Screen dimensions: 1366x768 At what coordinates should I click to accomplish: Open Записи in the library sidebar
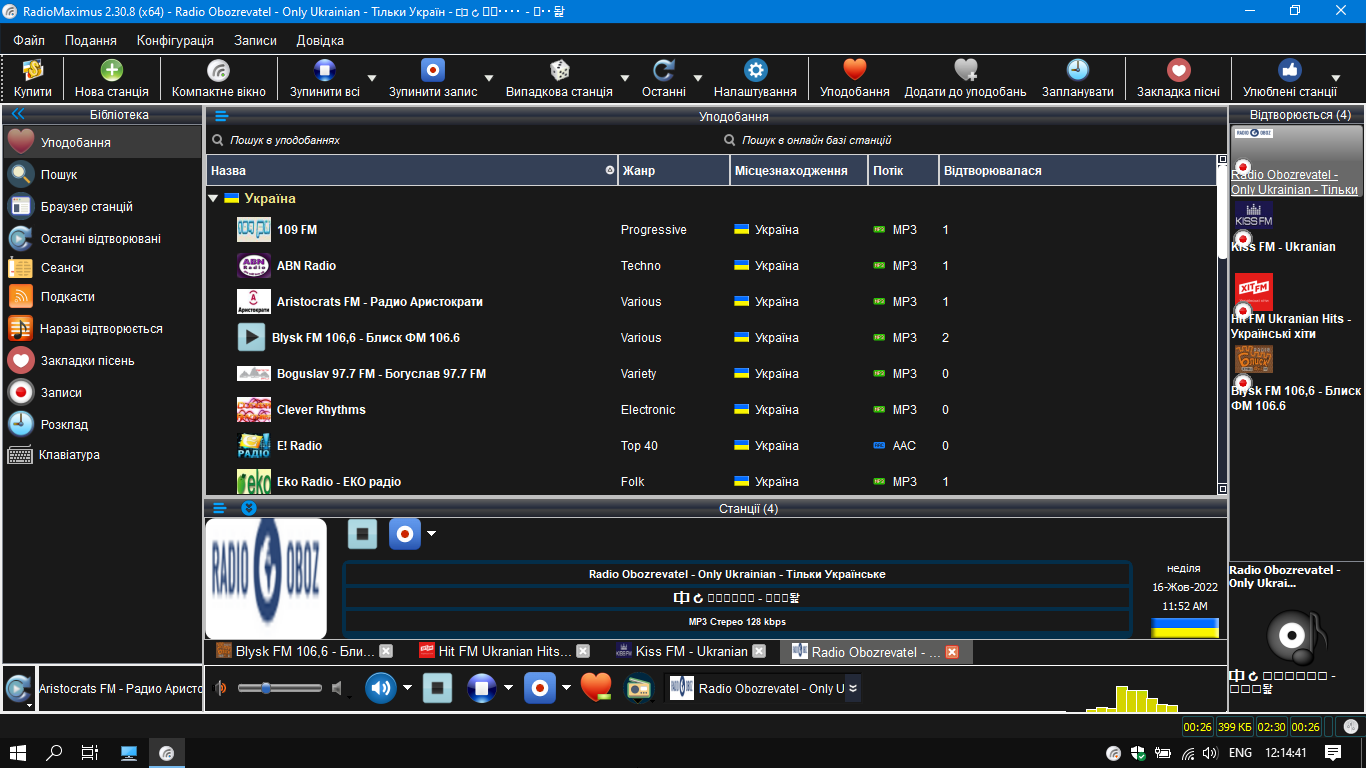(x=102, y=392)
